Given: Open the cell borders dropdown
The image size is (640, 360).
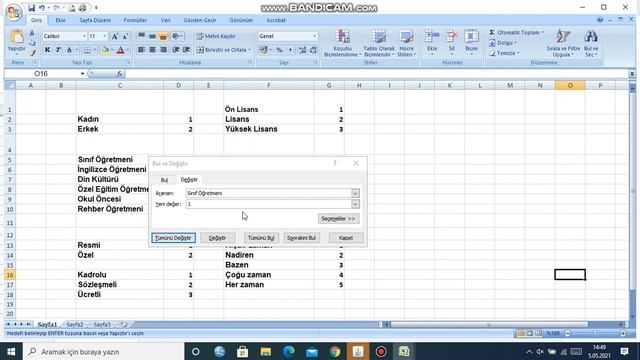Looking at the screenshot, I should (x=95, y=50).
